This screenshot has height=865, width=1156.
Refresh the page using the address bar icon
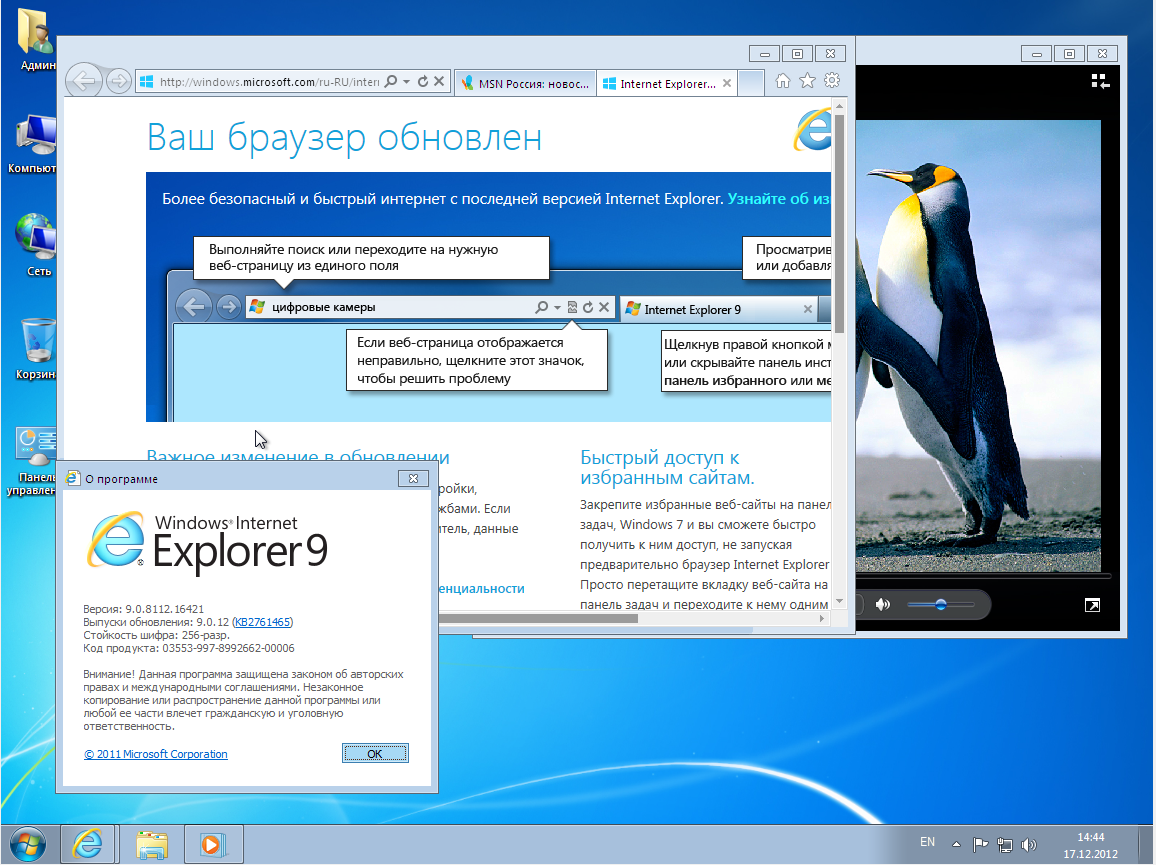(423, 81)
